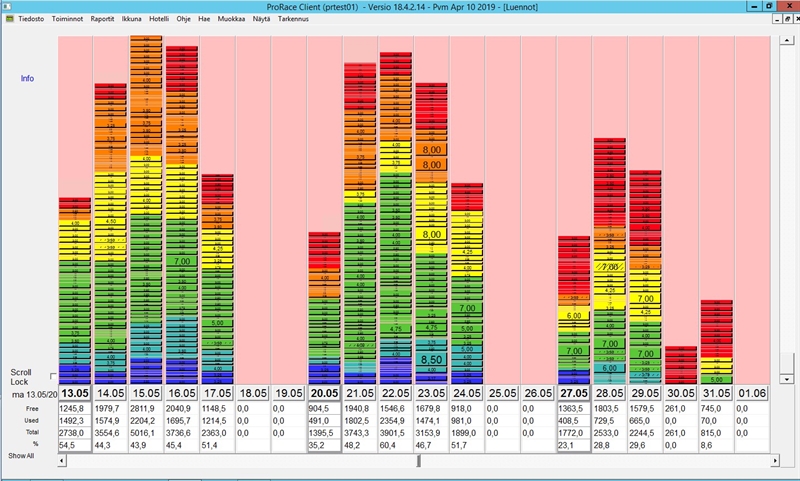Click the Info link on the left

[x=27, y=78]
